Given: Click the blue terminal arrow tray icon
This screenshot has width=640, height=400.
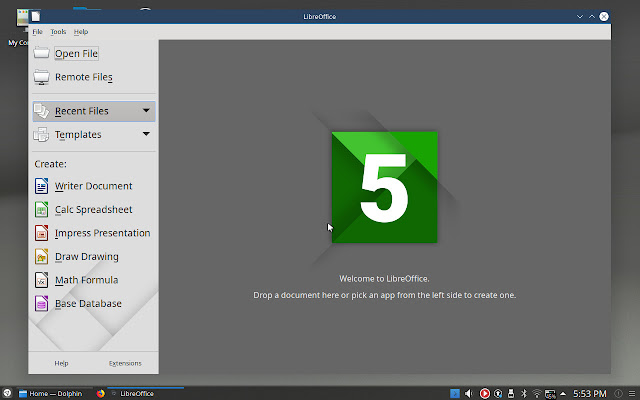Looking at the screenshot, I should coord(455,393).
